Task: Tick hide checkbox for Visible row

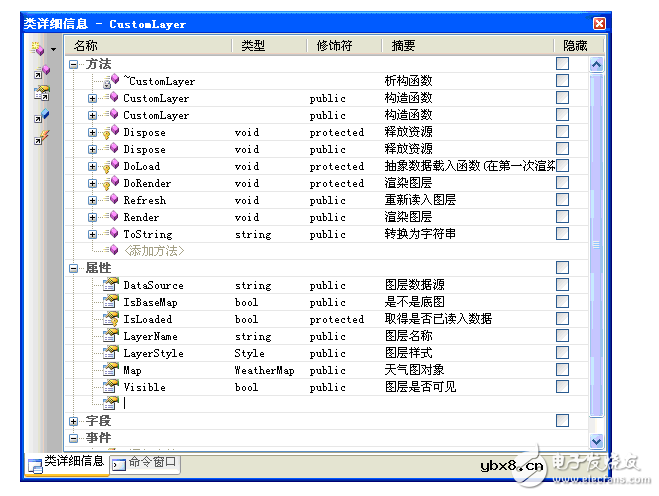Action: [562, 386]
